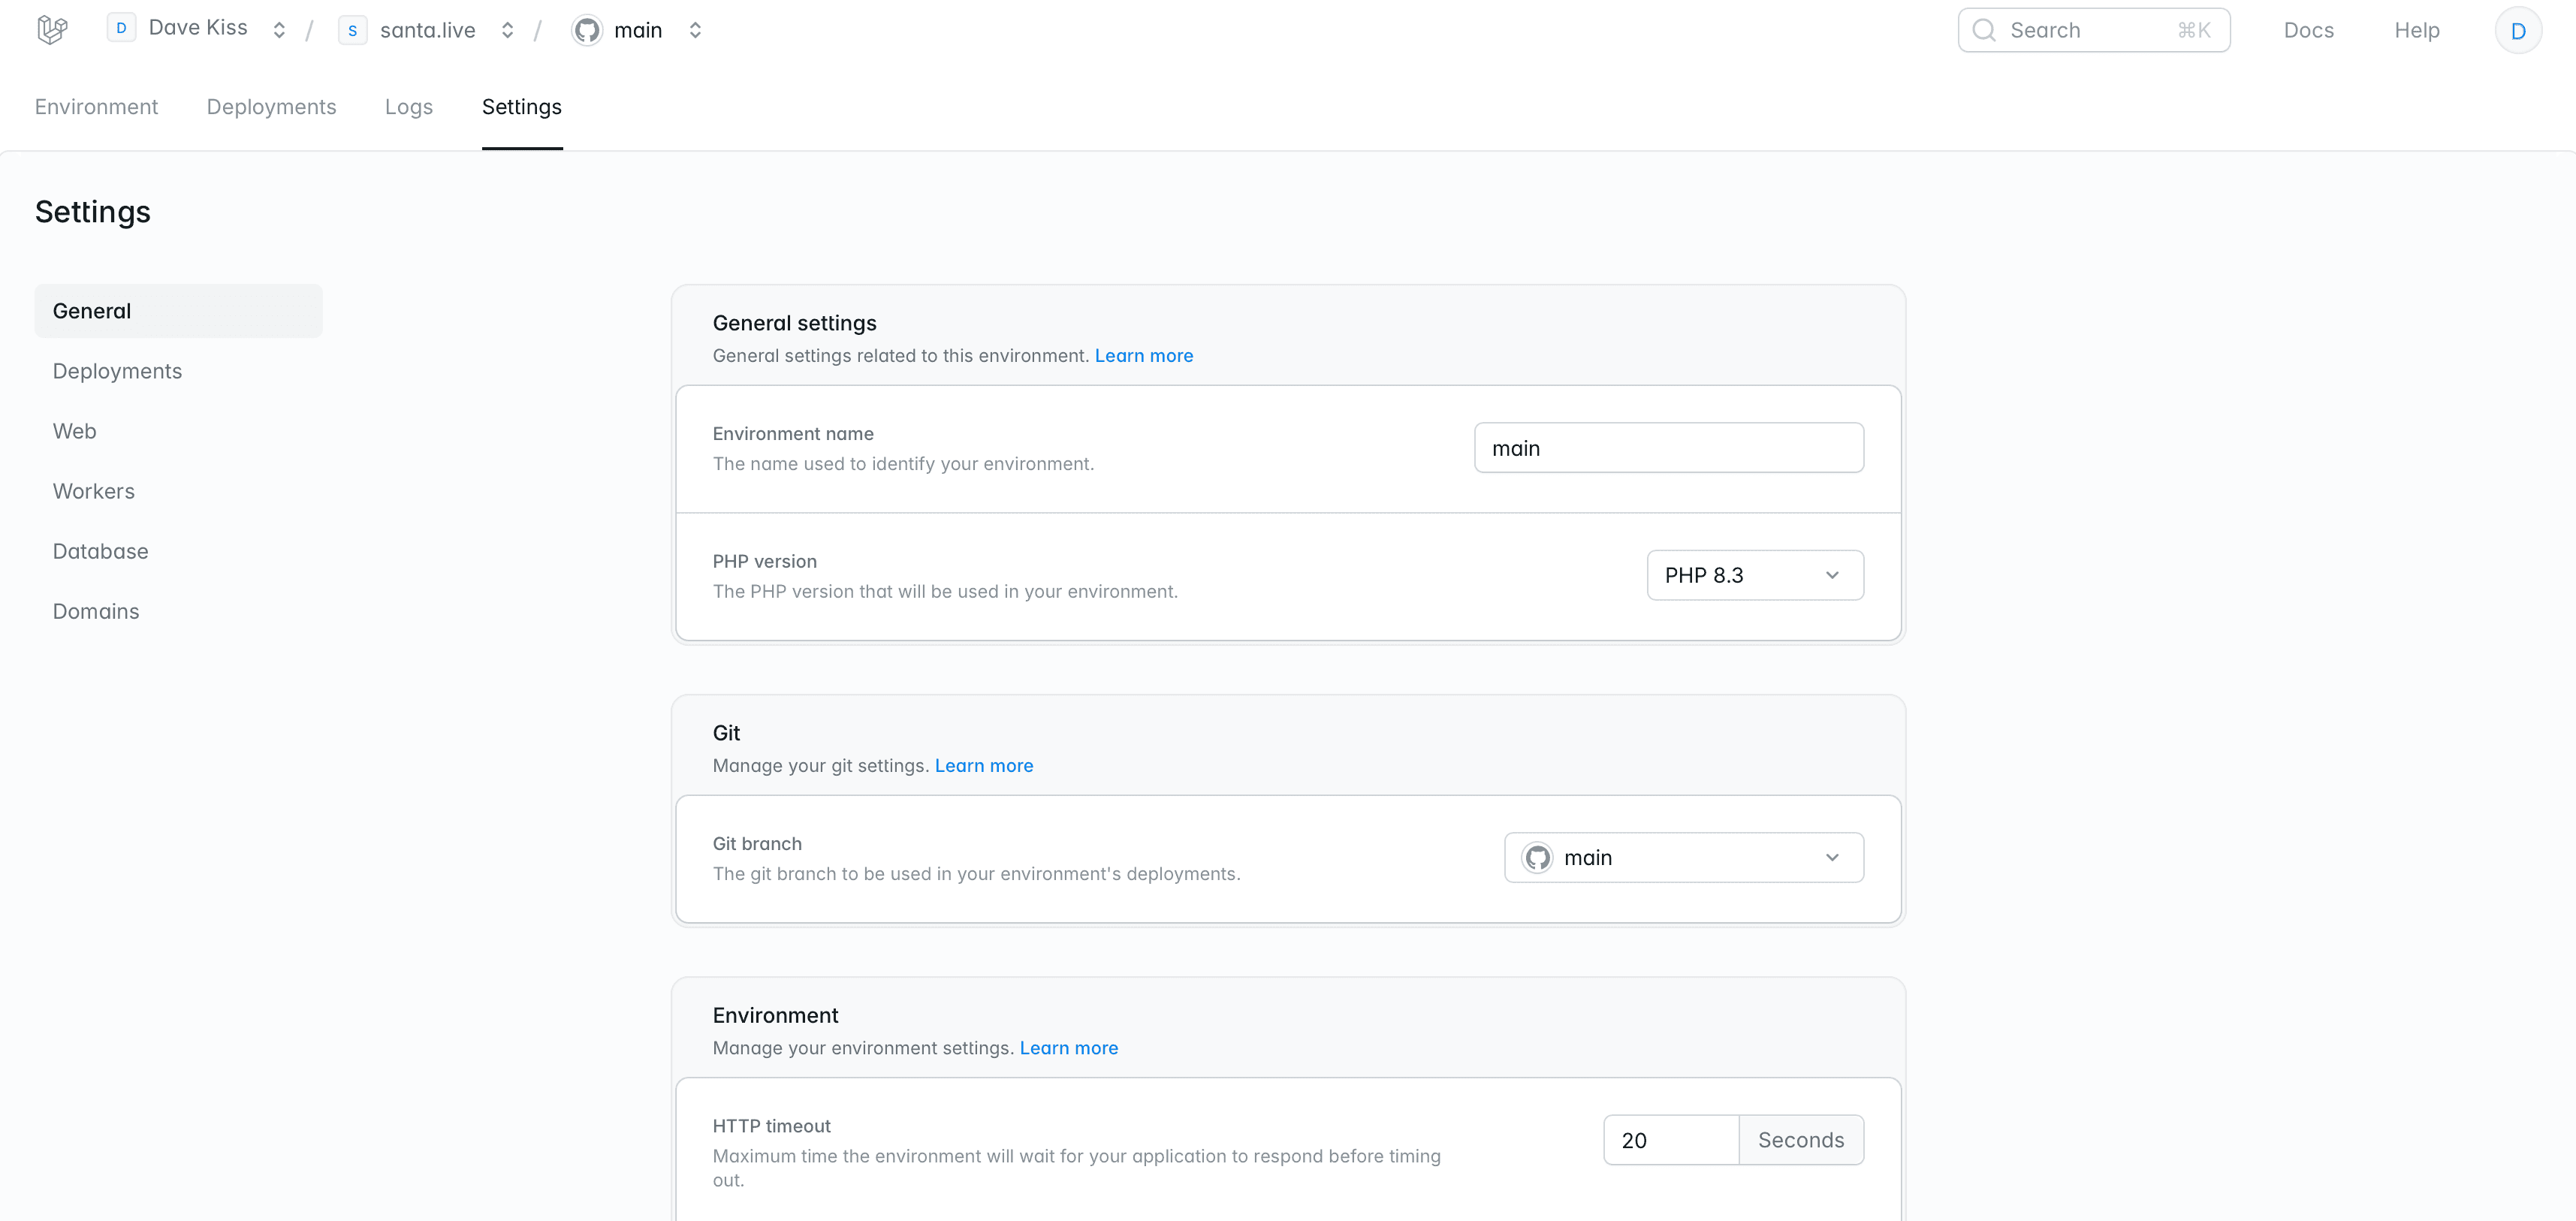
Task: Focus the HTTP timeout seconds input
Action: [x=1671, y=1139]
